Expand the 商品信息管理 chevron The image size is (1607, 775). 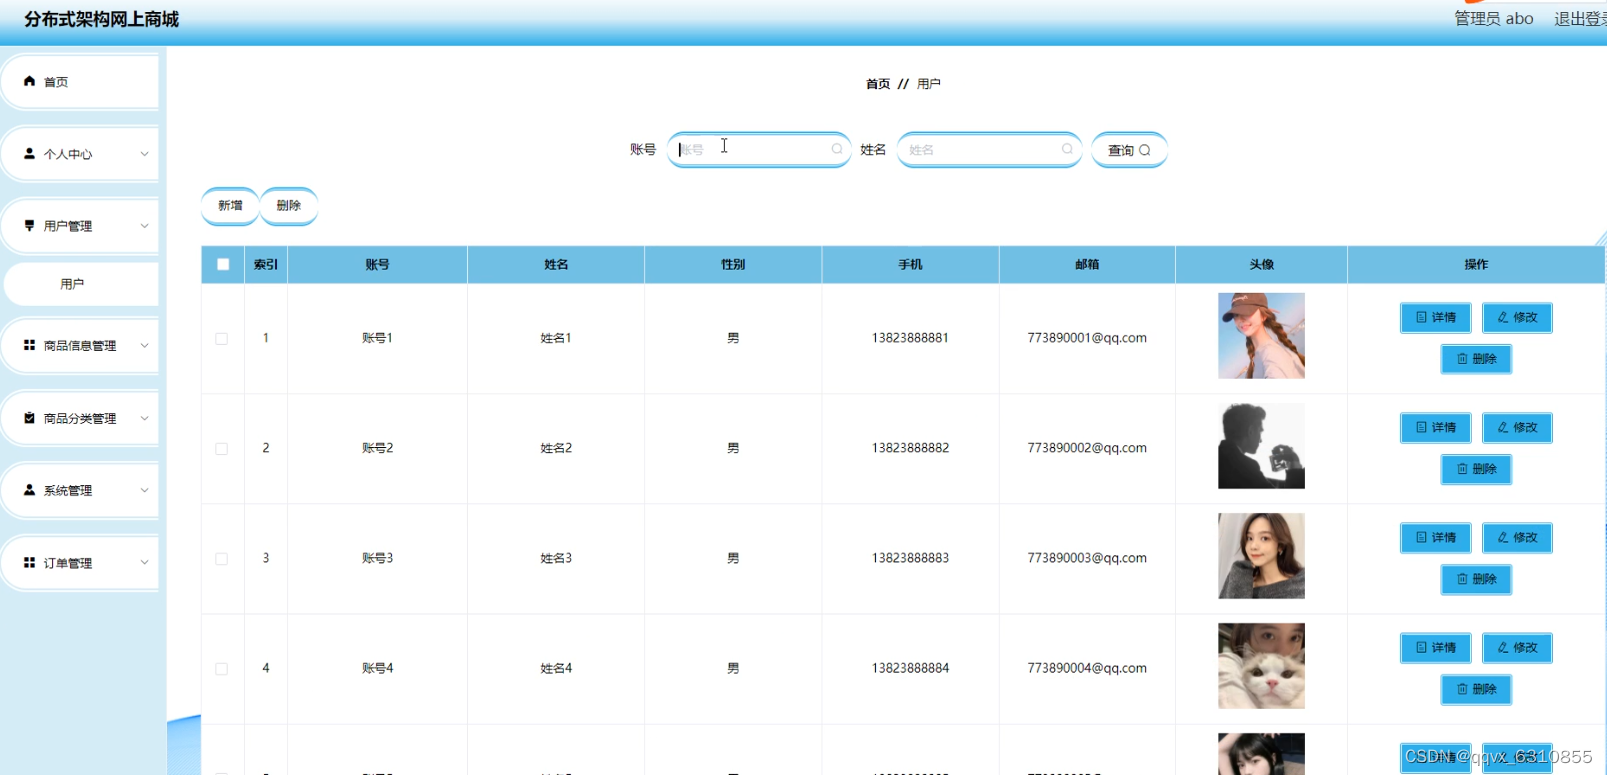coord(144,345)
